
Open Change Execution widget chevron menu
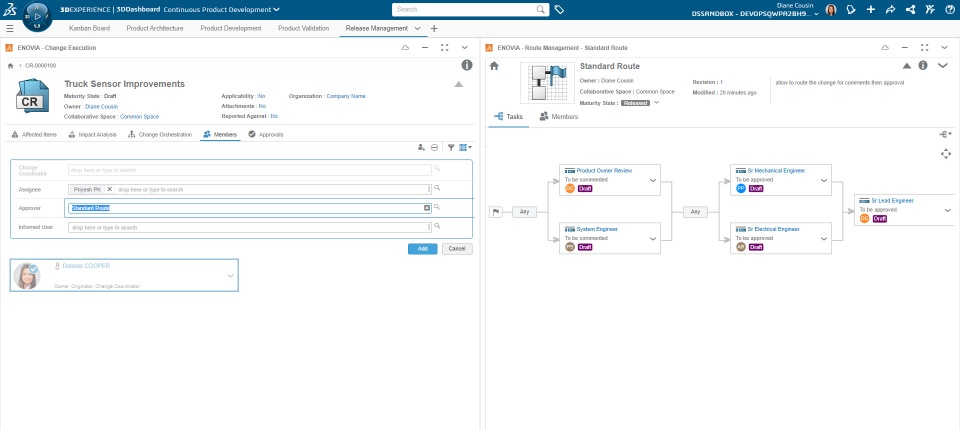pos(465,48)
